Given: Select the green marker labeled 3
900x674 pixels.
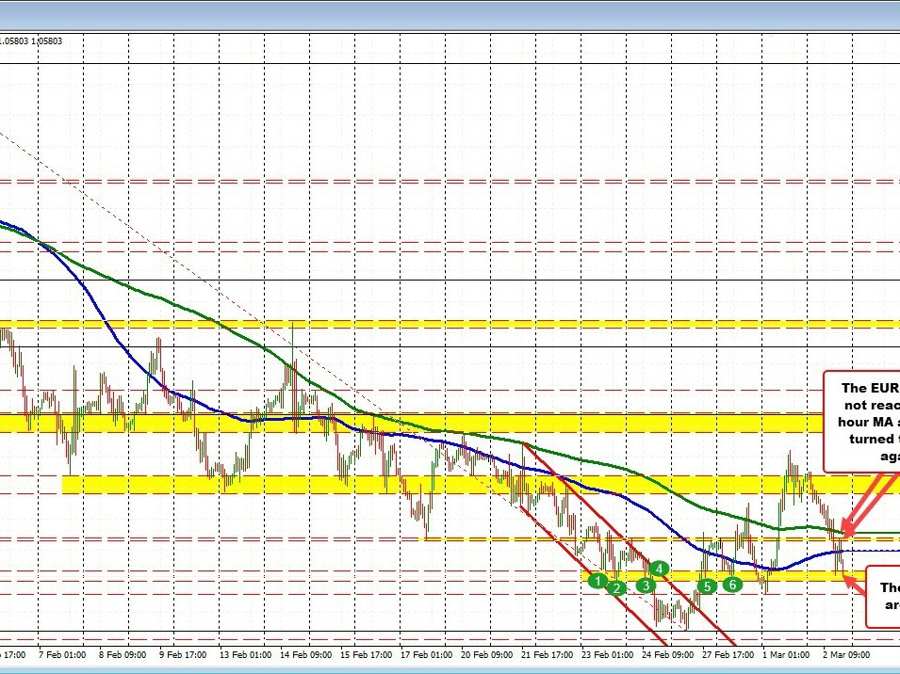Looking at the screenshot, I should (x=644, y=585).
